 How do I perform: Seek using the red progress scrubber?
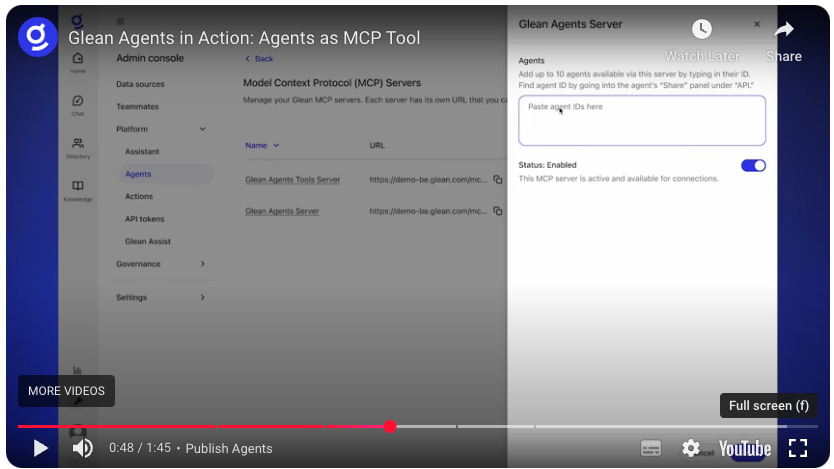pos(390,426)
